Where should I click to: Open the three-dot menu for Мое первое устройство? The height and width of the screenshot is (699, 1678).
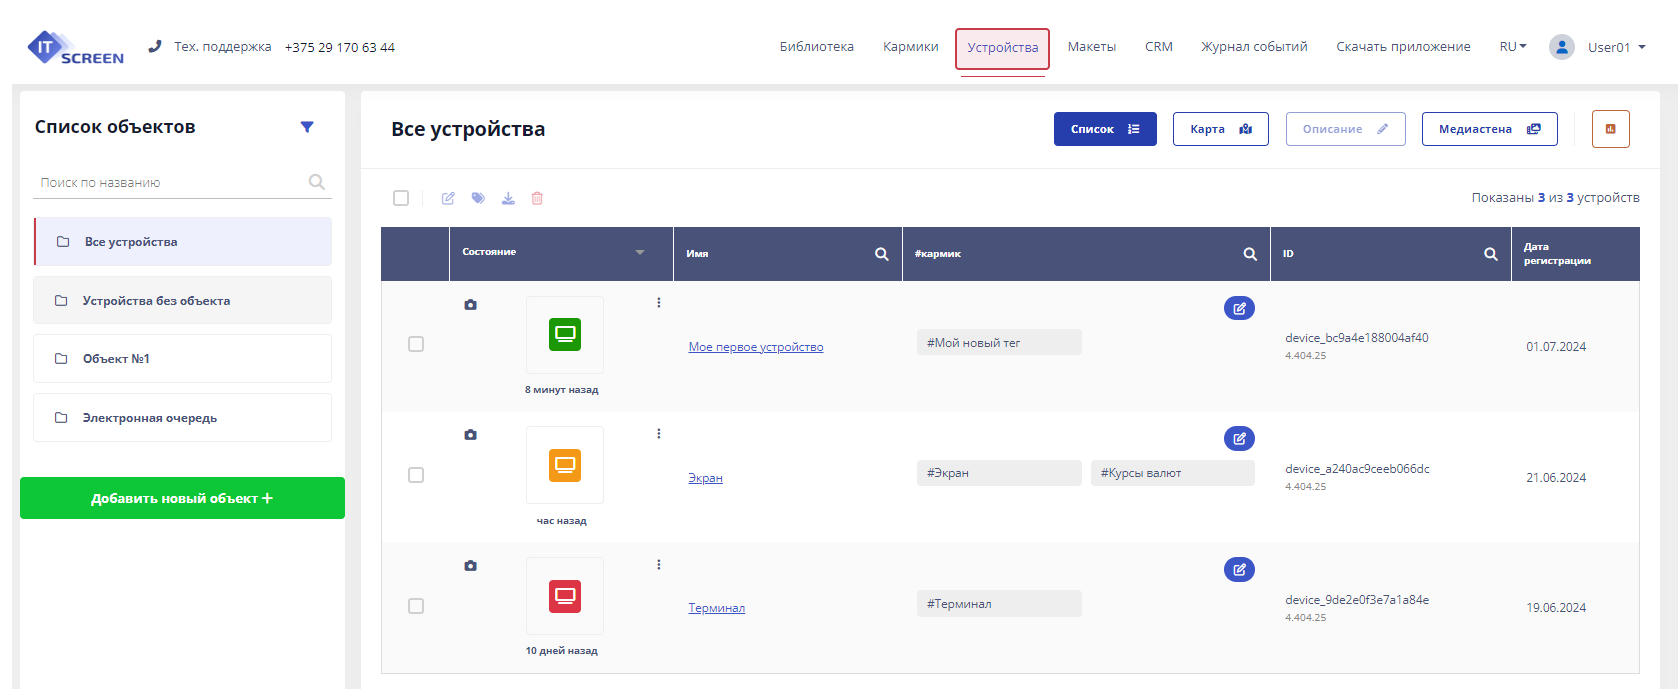click(x=659, y=303)
